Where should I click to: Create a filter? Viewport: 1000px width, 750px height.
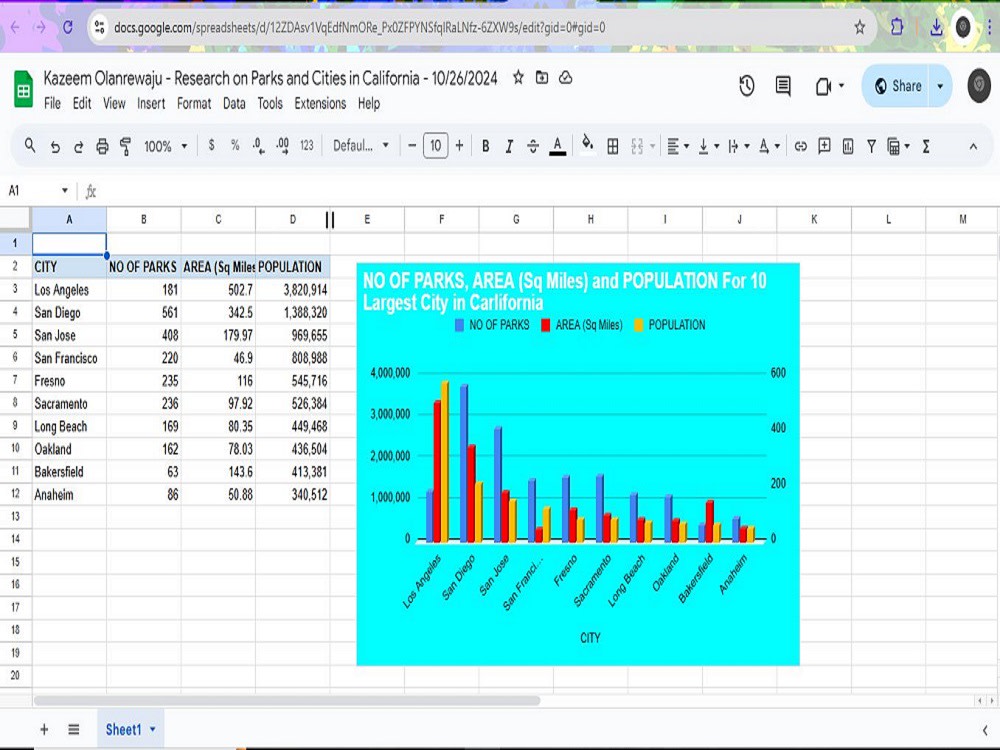871,147
